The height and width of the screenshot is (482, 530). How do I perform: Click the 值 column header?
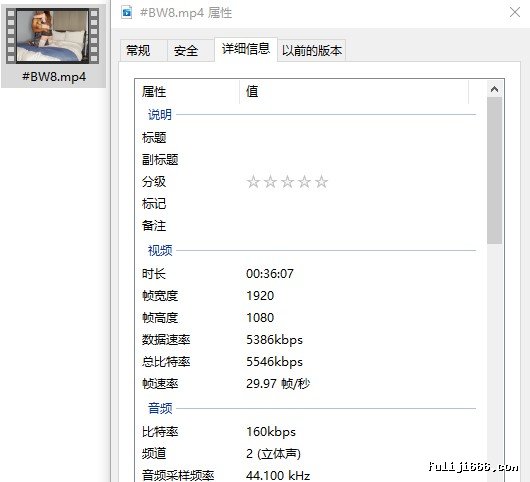[x=354, y=91]
